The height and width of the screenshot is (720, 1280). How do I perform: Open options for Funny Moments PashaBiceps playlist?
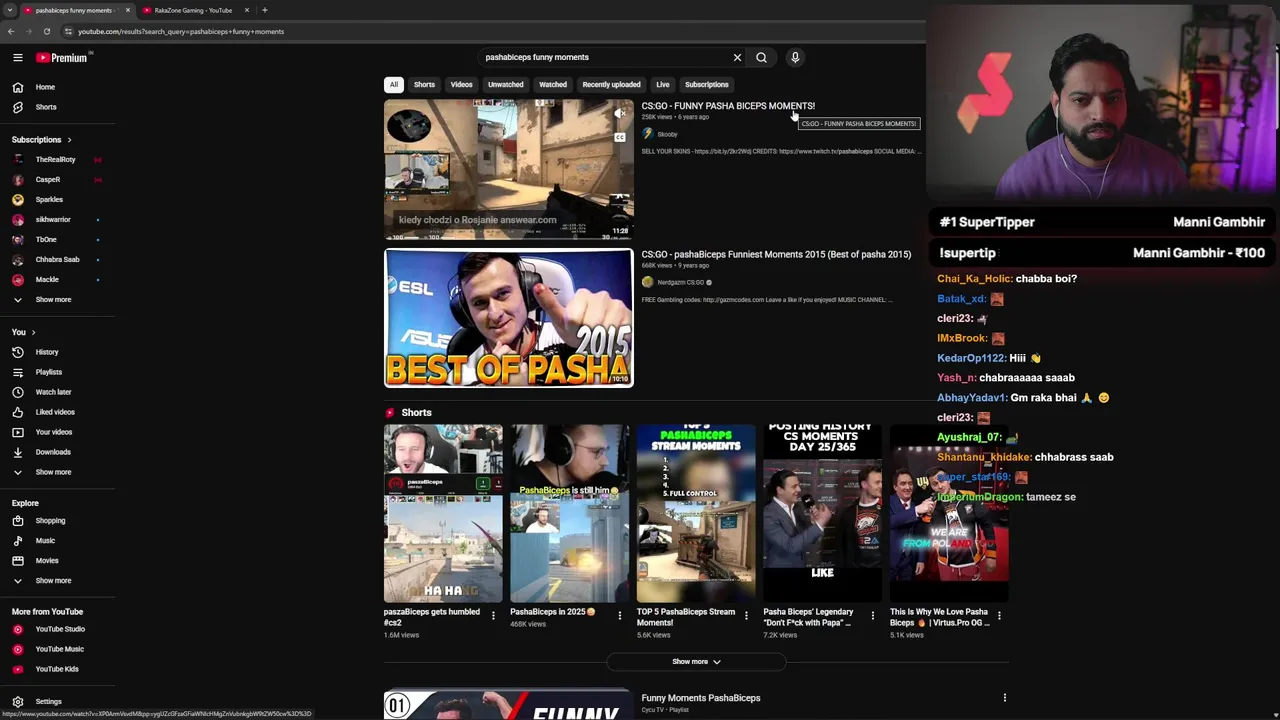point(1004,698)
